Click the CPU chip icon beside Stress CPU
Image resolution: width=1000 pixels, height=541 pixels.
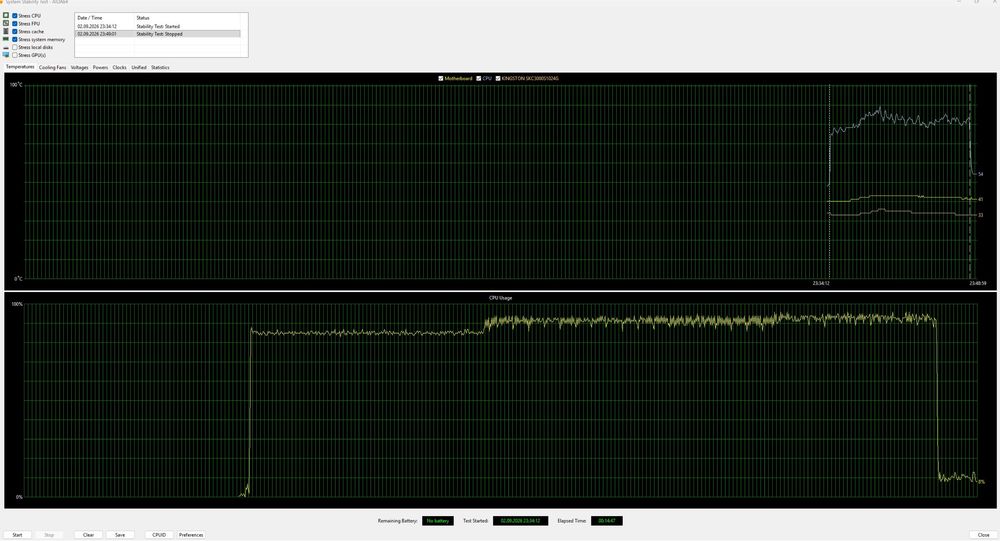pyautogui.click(x=6, y=15)
